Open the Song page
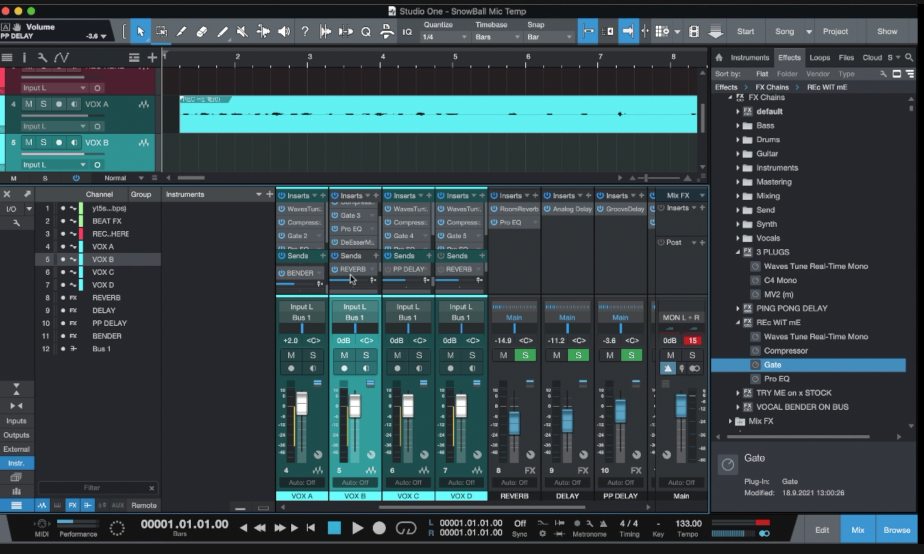The image size is (924, 554). (x=784, y=31)
